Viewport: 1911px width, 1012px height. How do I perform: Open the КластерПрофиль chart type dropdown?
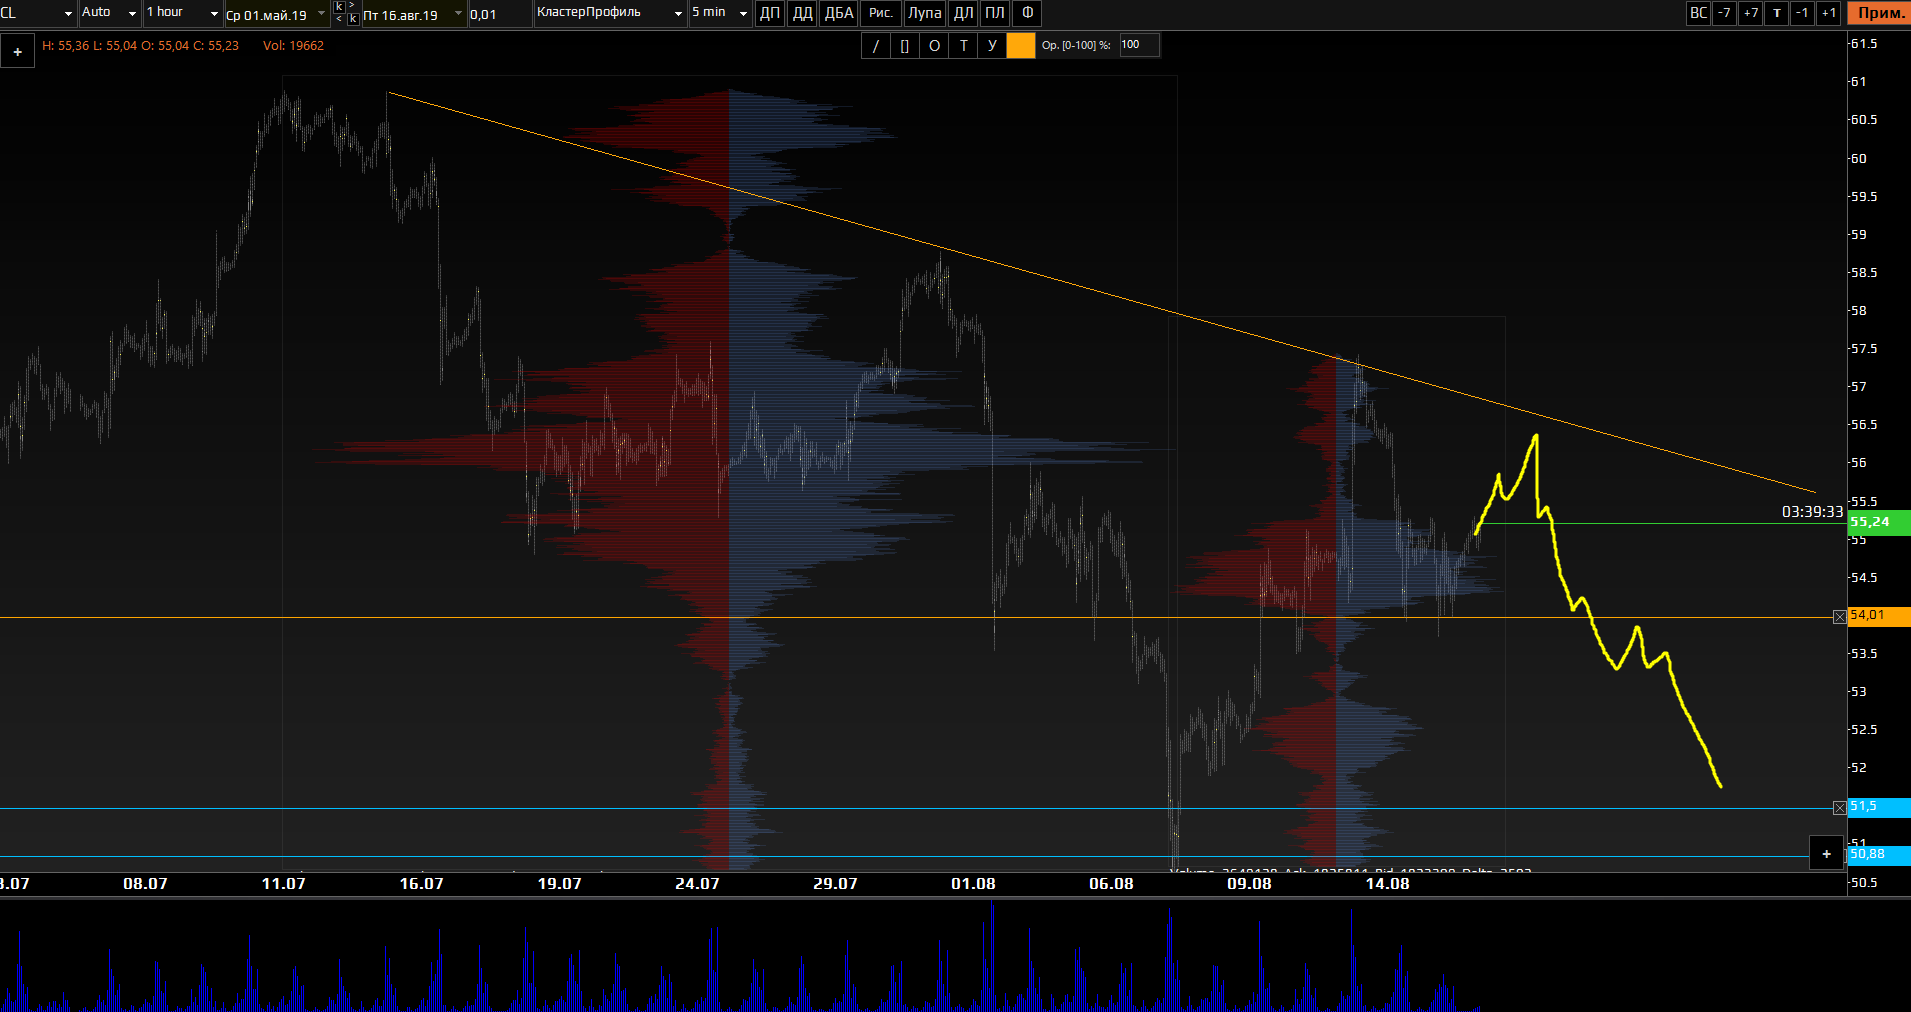point(609,13)
